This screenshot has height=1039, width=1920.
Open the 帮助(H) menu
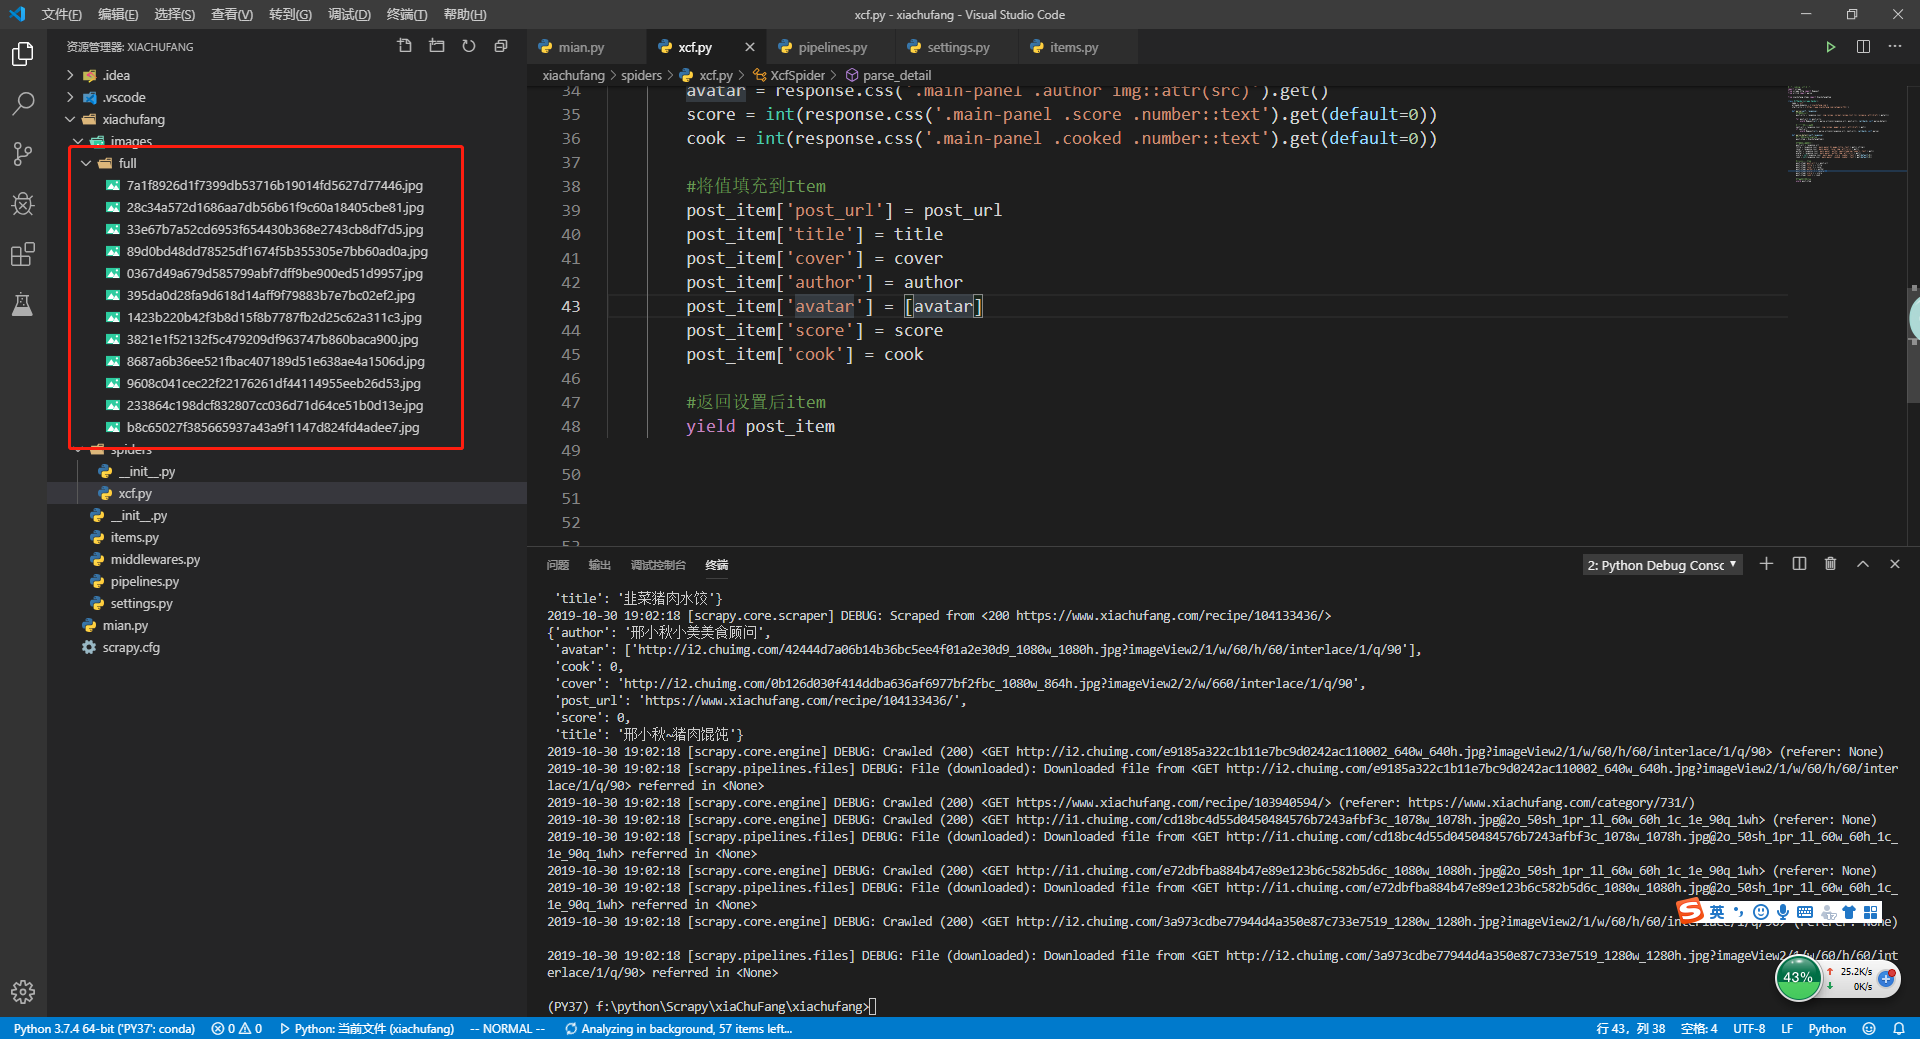click(465, 14)
